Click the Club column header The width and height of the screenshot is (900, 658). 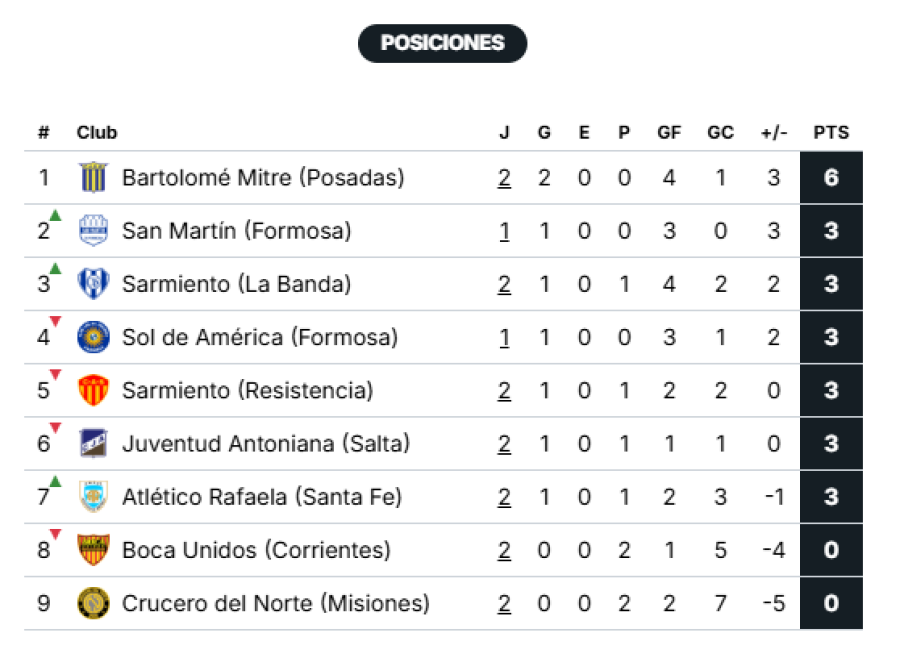coord(97,132)
